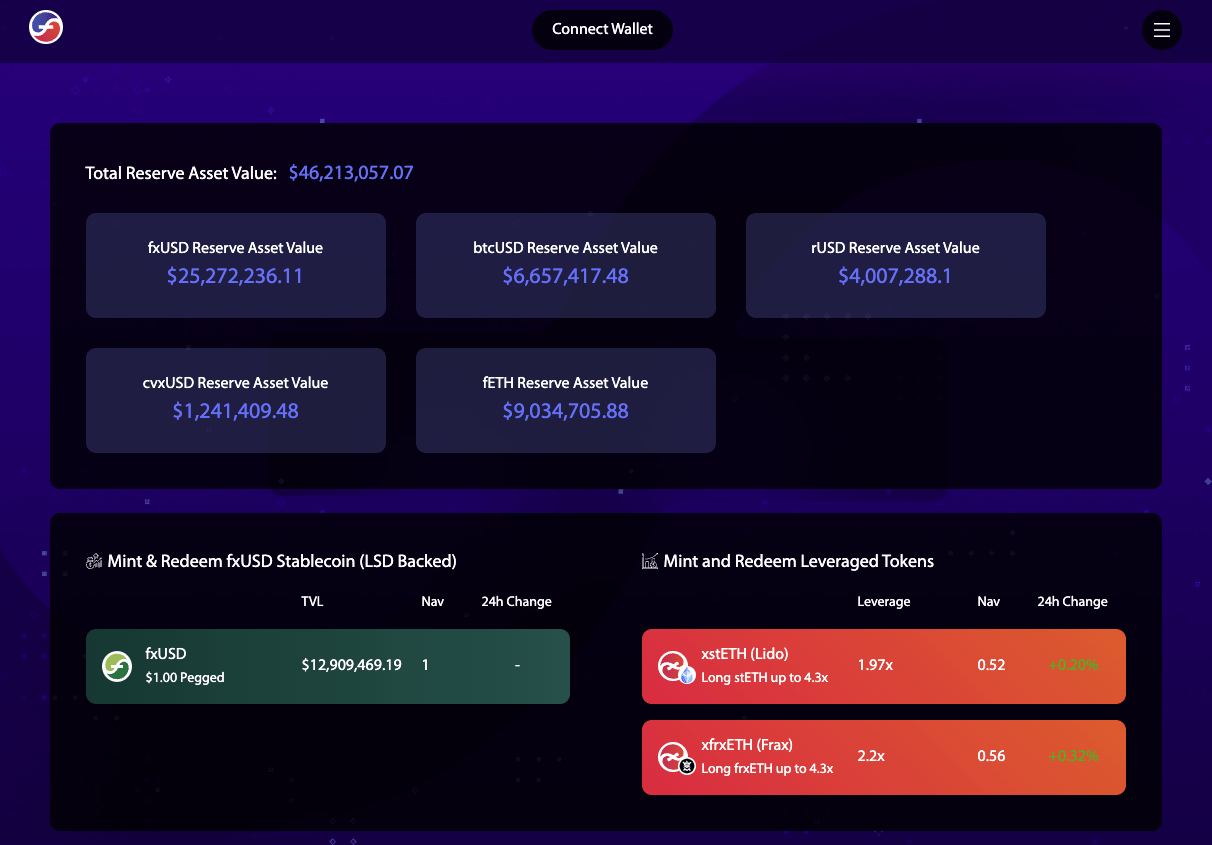The image size is (1212, 845).
Task: Open the hamburger menu icon
Action: point(1161,30)
